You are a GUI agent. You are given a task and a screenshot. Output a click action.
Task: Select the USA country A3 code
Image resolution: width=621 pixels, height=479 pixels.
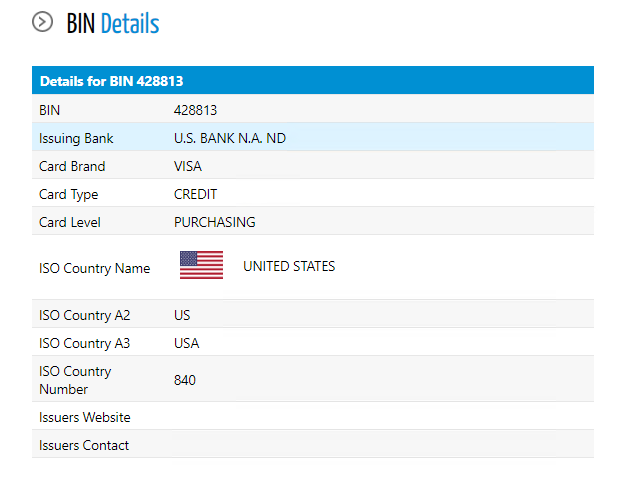click(x=187, y=344)
